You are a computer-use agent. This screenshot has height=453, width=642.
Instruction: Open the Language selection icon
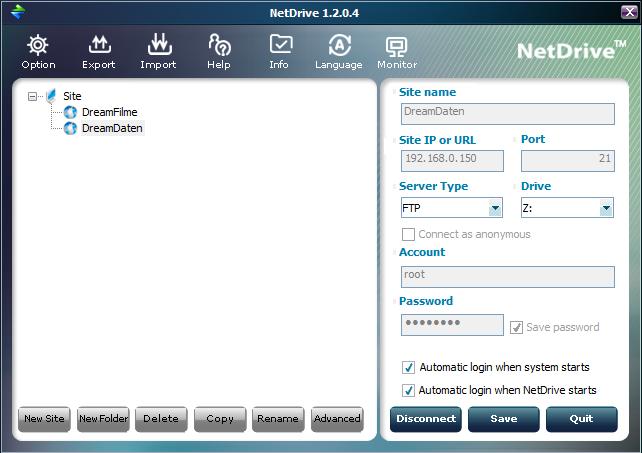(x=339, y=45)
